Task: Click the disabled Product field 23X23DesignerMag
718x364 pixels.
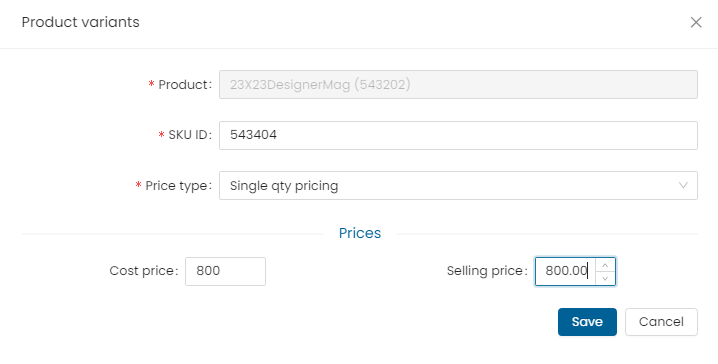Action: click(458, 84)
